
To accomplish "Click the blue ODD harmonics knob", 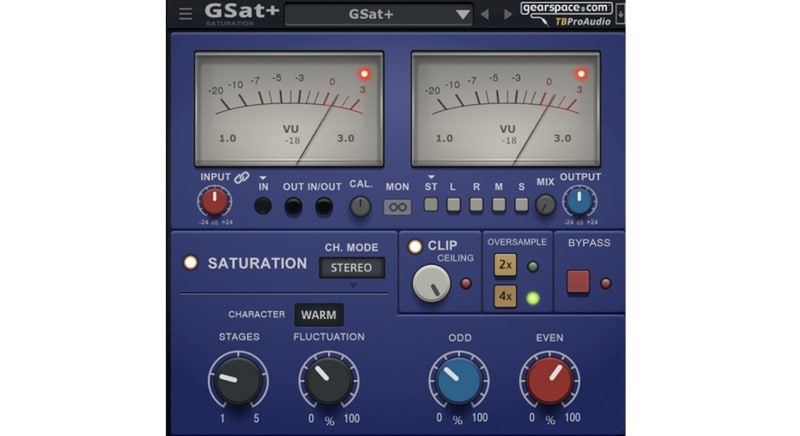I will tap(459, 381).
